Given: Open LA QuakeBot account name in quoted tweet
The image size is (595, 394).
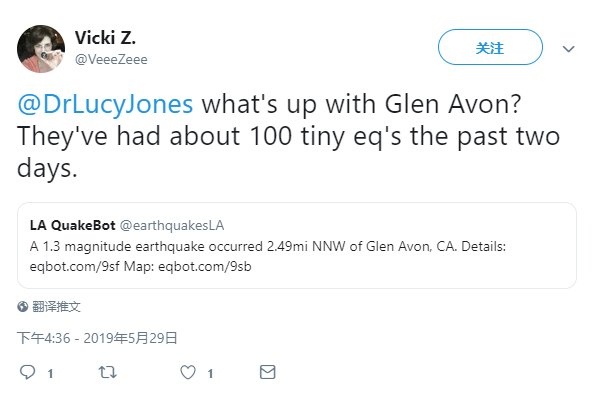Looking at the screenshot, I should 72,225.
